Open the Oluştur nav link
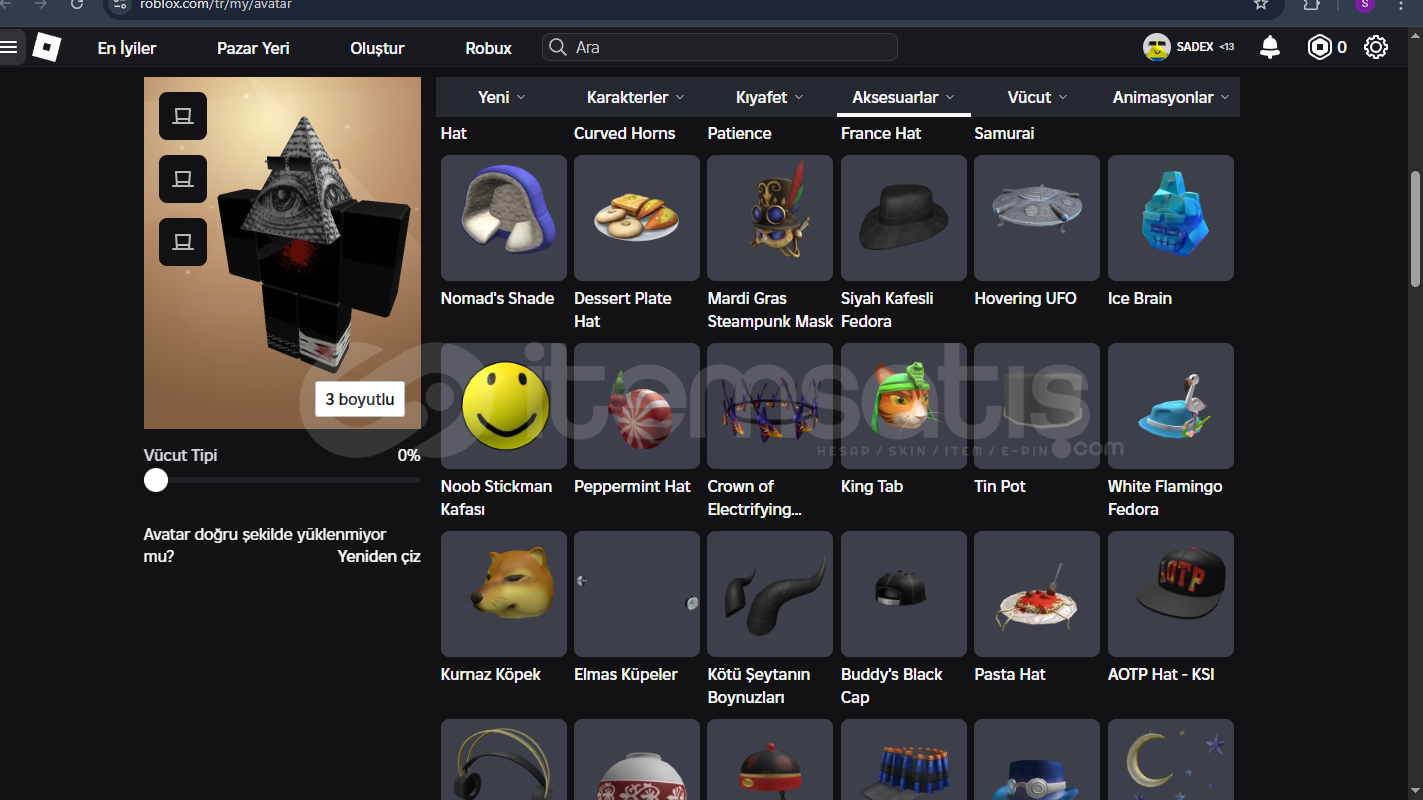This screenshot has height=800, width=1423. [377, 48]
